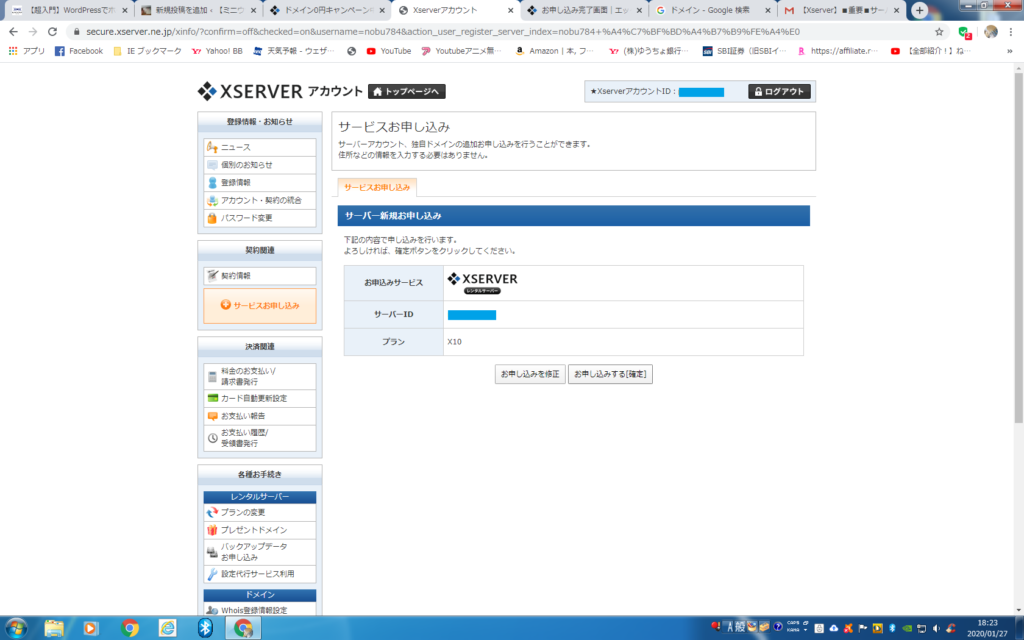Click the お支払い報告 icon

212,416
